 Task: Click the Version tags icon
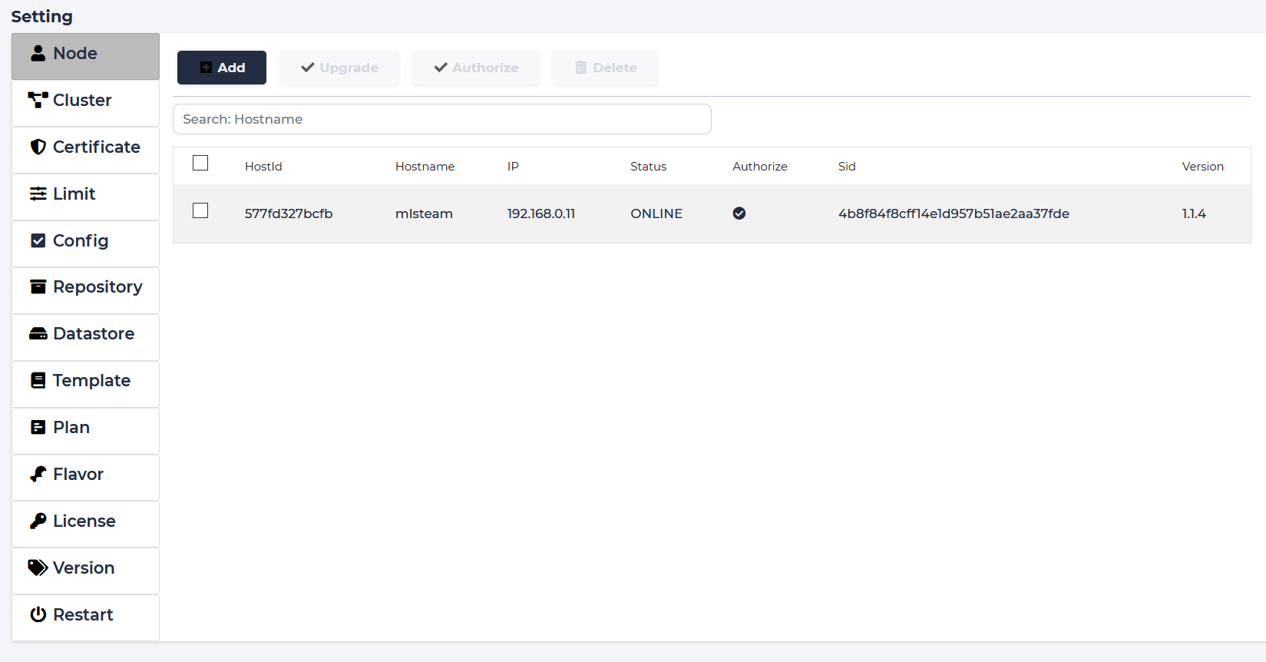38,568
